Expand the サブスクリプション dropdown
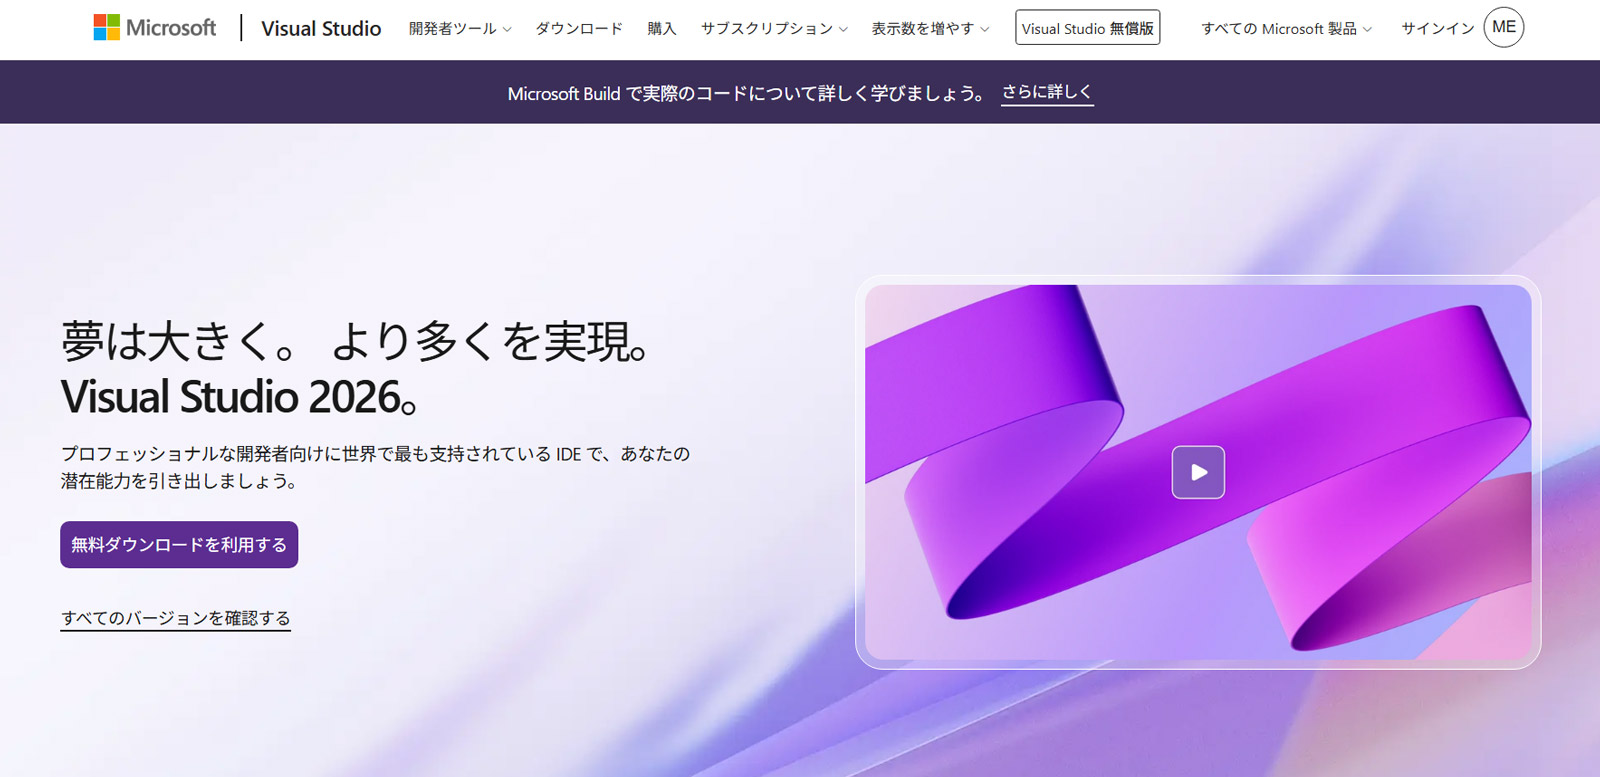1600x777 pixels. 774,29
